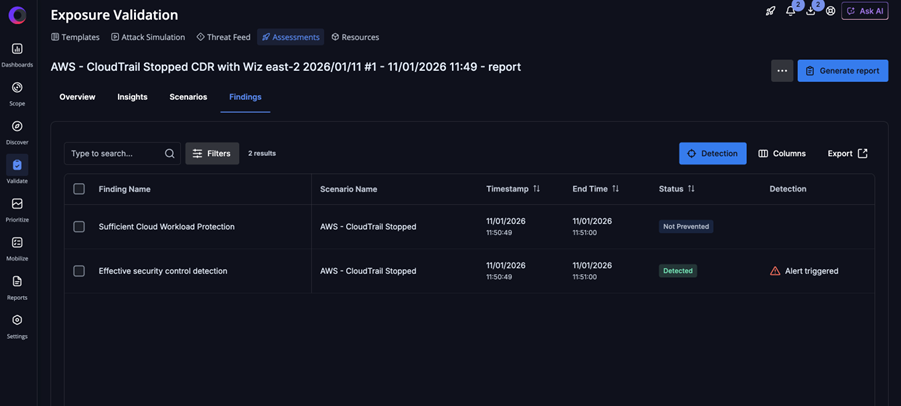
Task: Open the Filters dropdown
Action: coord(212,153)
